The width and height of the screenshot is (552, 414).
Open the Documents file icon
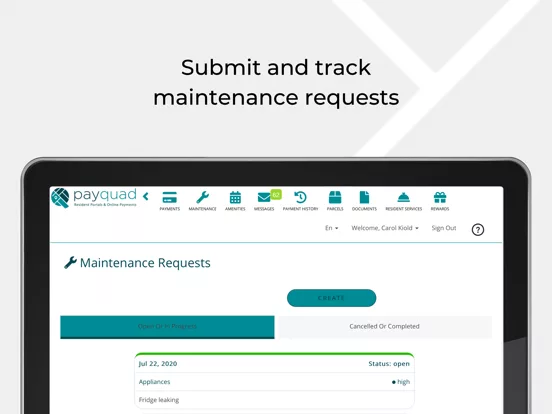point(364,197)
